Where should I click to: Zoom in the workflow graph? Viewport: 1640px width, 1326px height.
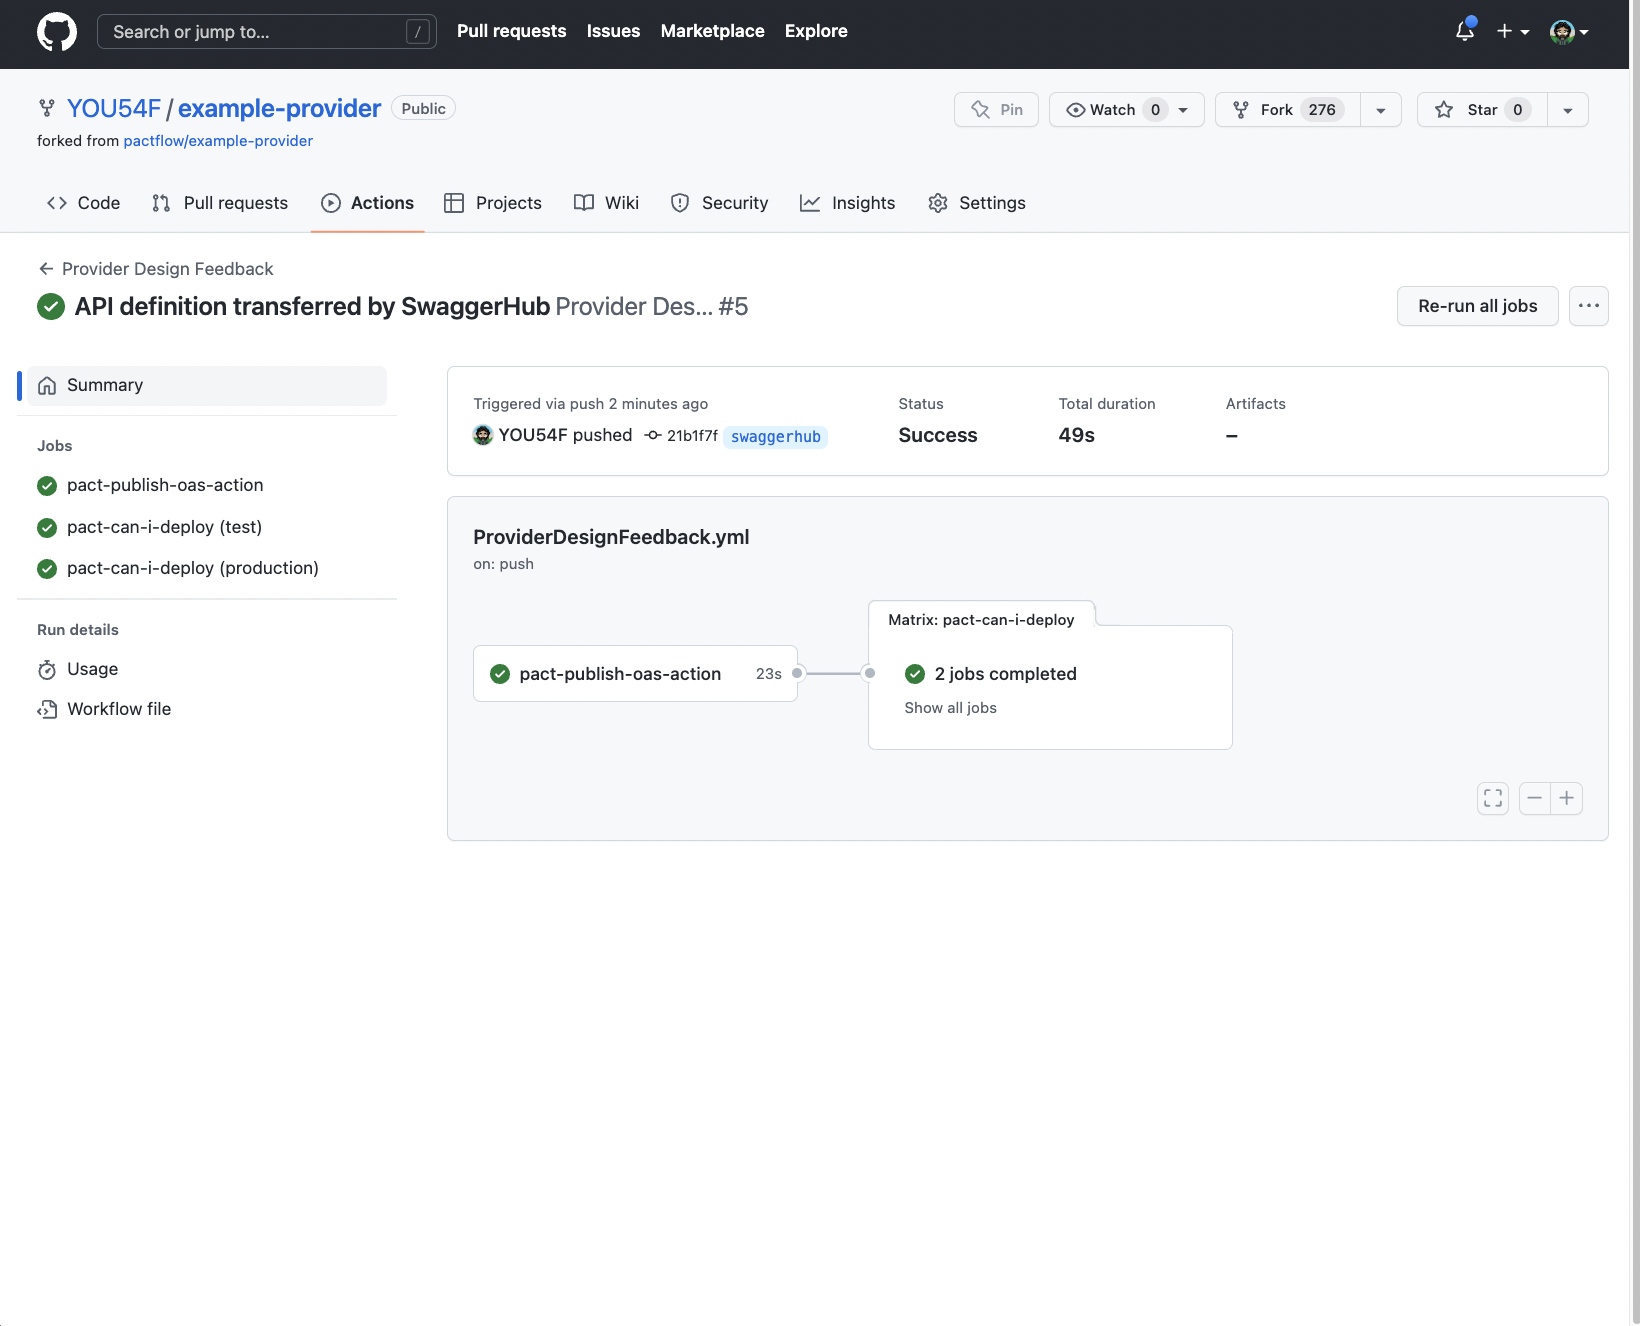pyautogui.click(x=1566, y=798)
